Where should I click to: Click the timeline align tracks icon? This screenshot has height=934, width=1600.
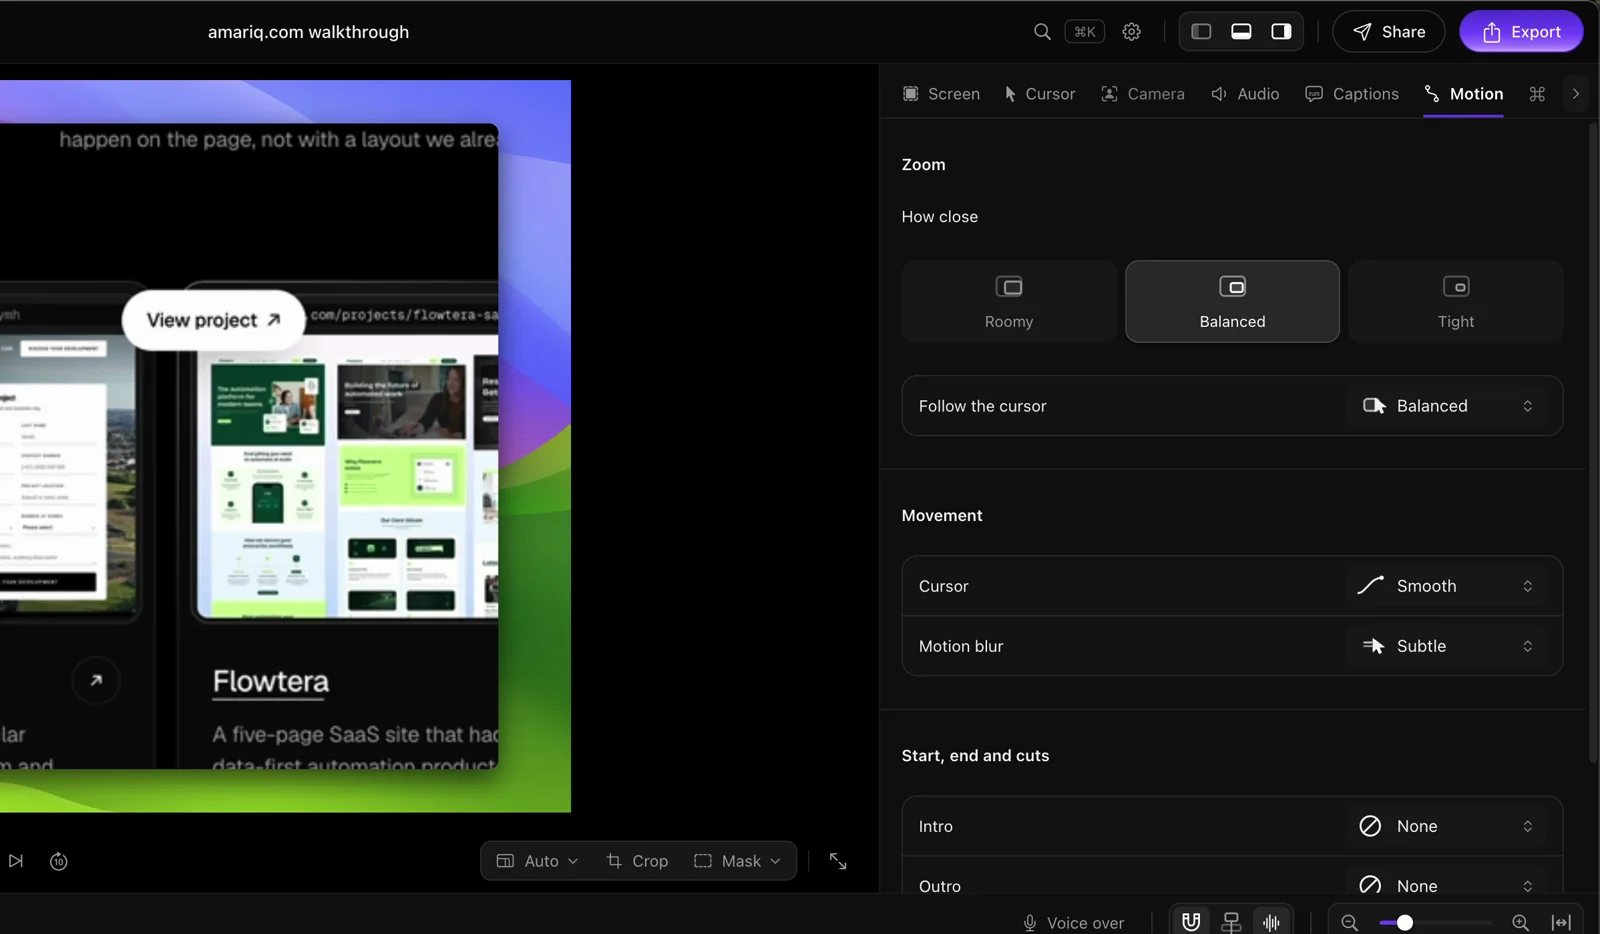[1231, 922]
